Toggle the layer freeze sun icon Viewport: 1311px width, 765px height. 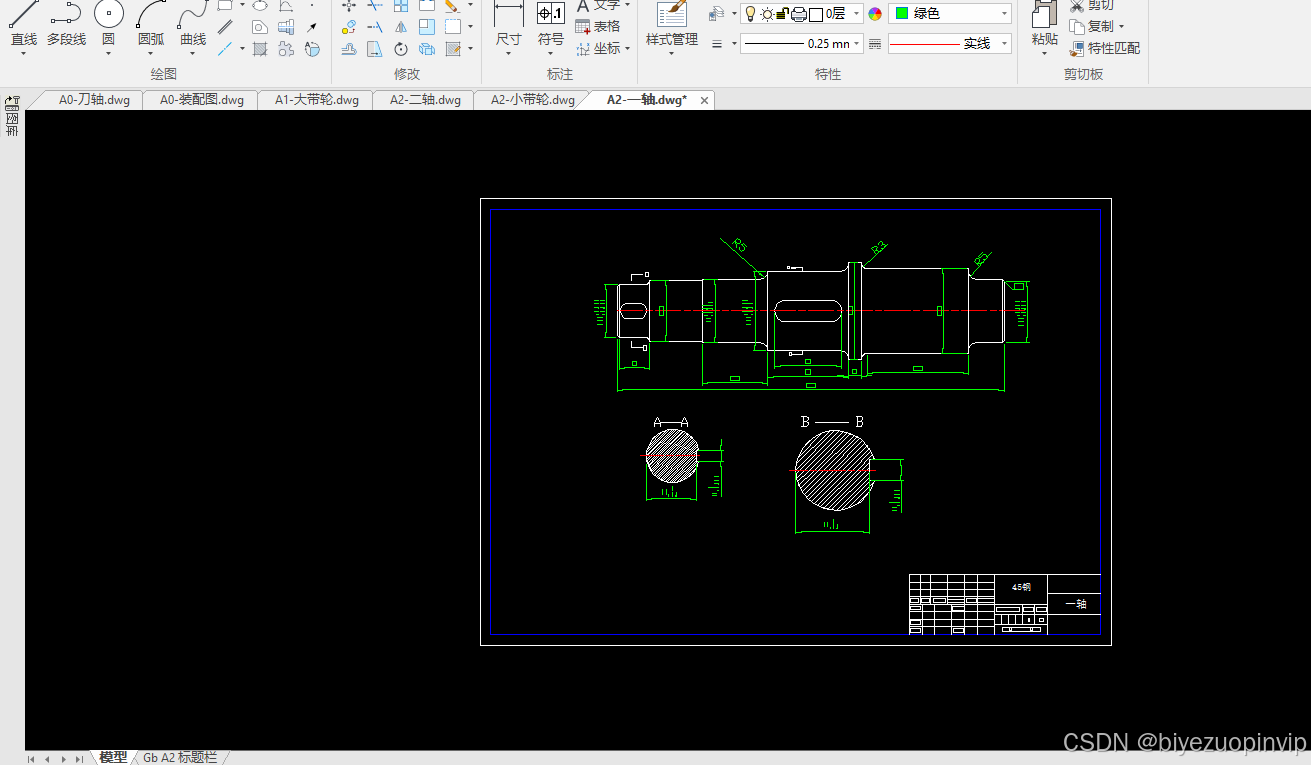[767, 14]
